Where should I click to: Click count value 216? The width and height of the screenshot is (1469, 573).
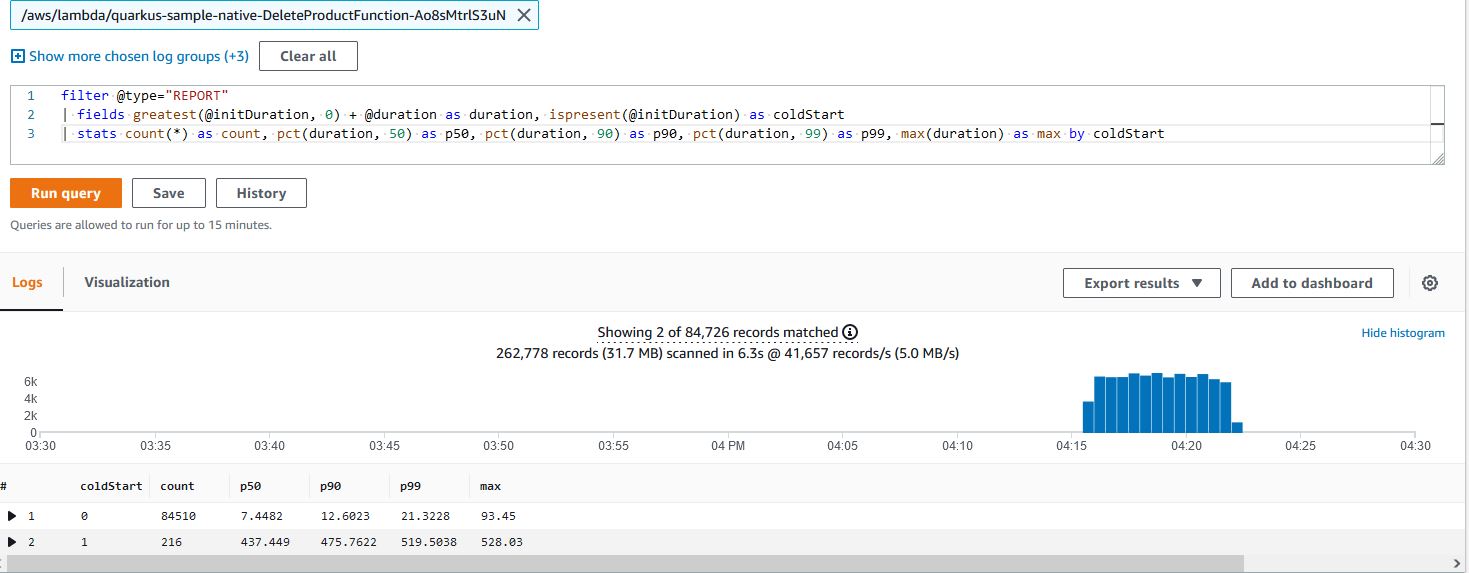pos(171,542)
